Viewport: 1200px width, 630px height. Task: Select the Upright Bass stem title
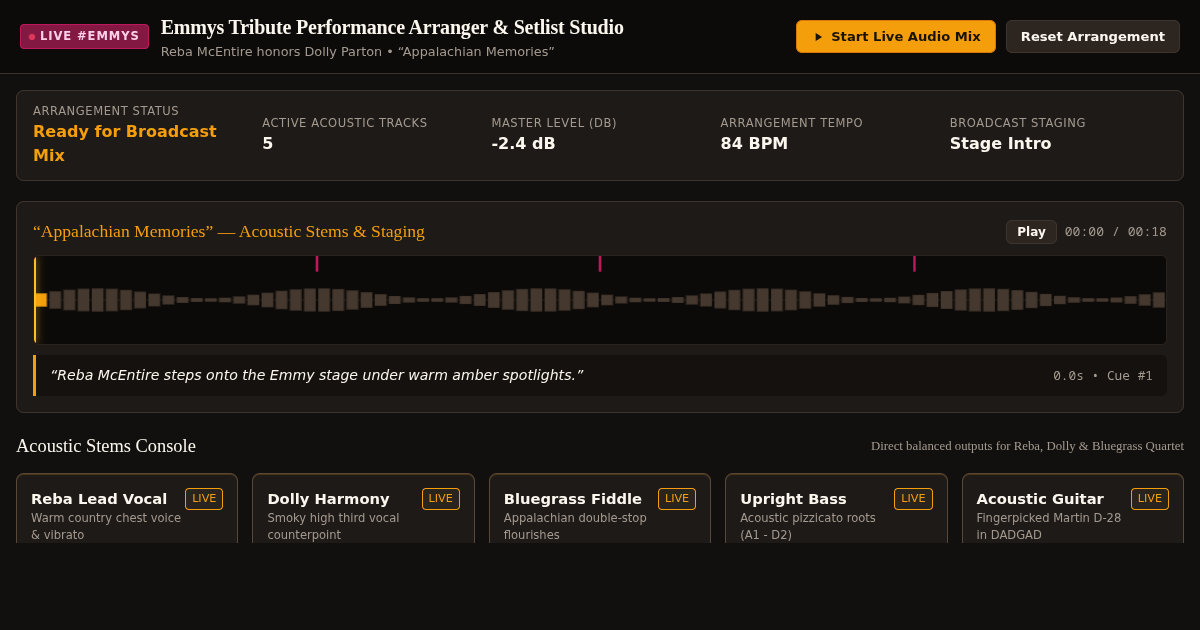click(793, 499)
